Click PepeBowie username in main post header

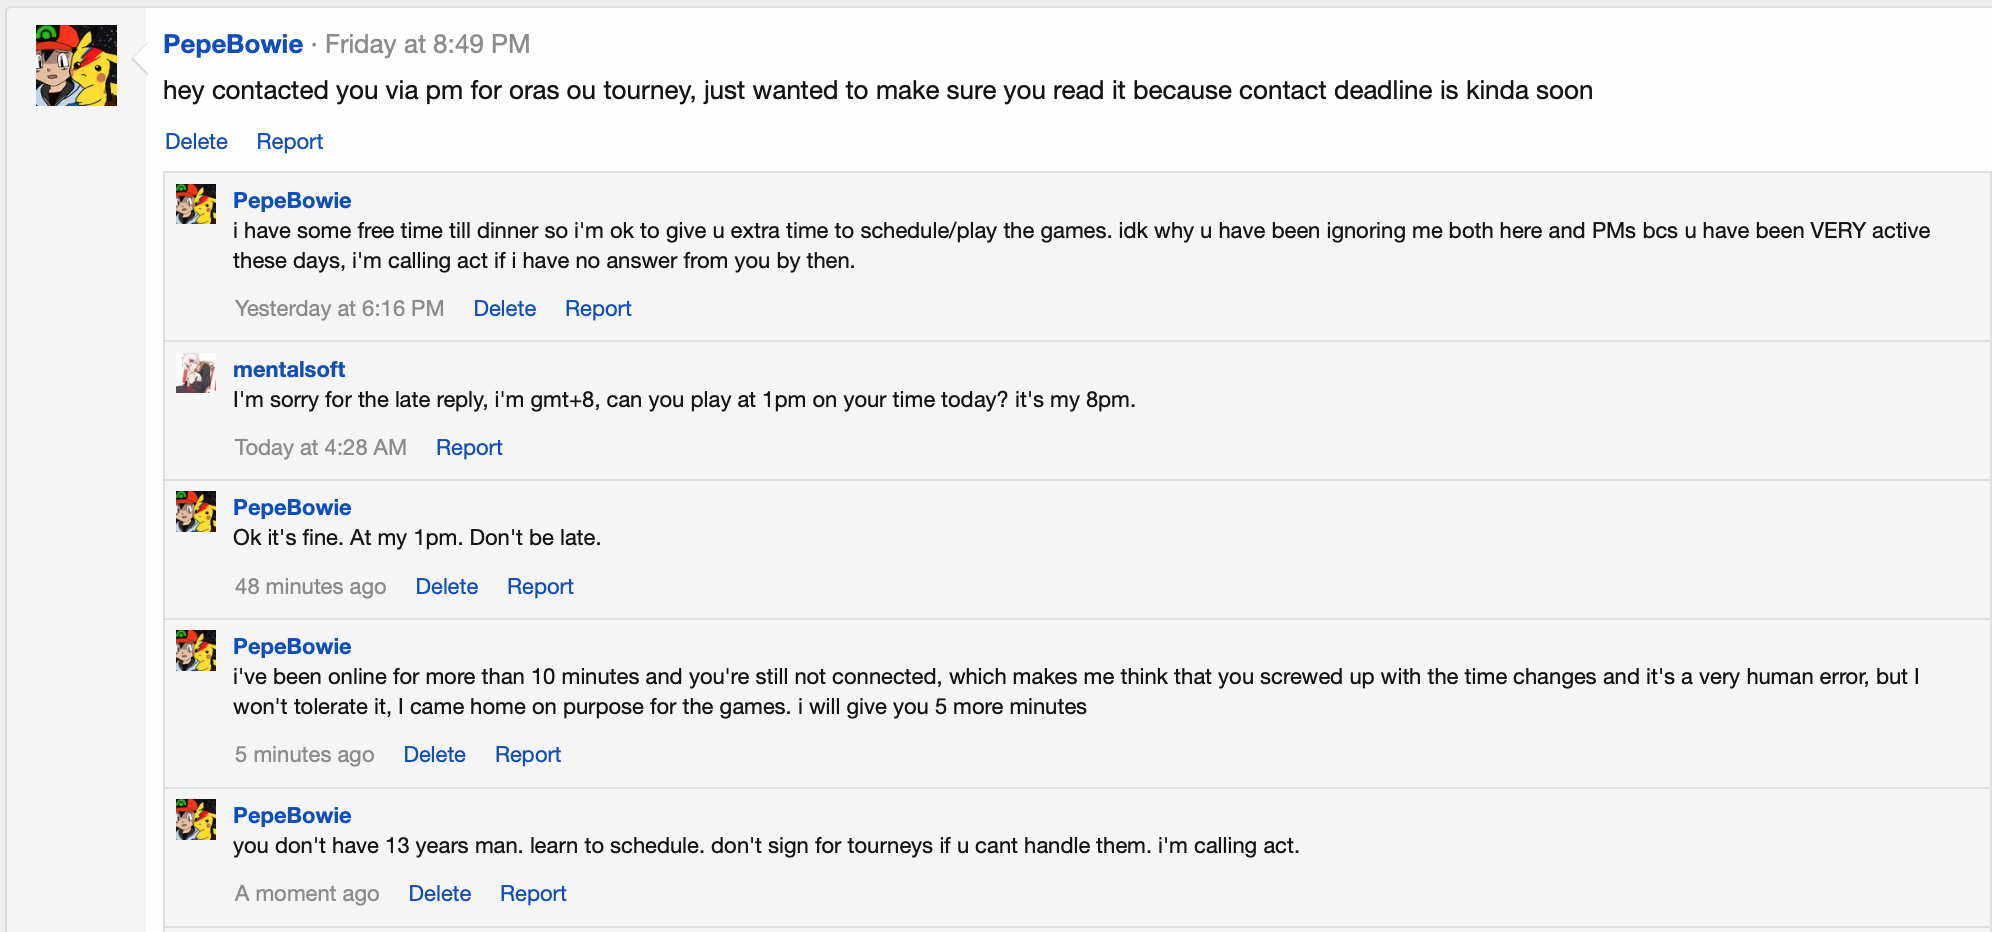tap(233, 44)
